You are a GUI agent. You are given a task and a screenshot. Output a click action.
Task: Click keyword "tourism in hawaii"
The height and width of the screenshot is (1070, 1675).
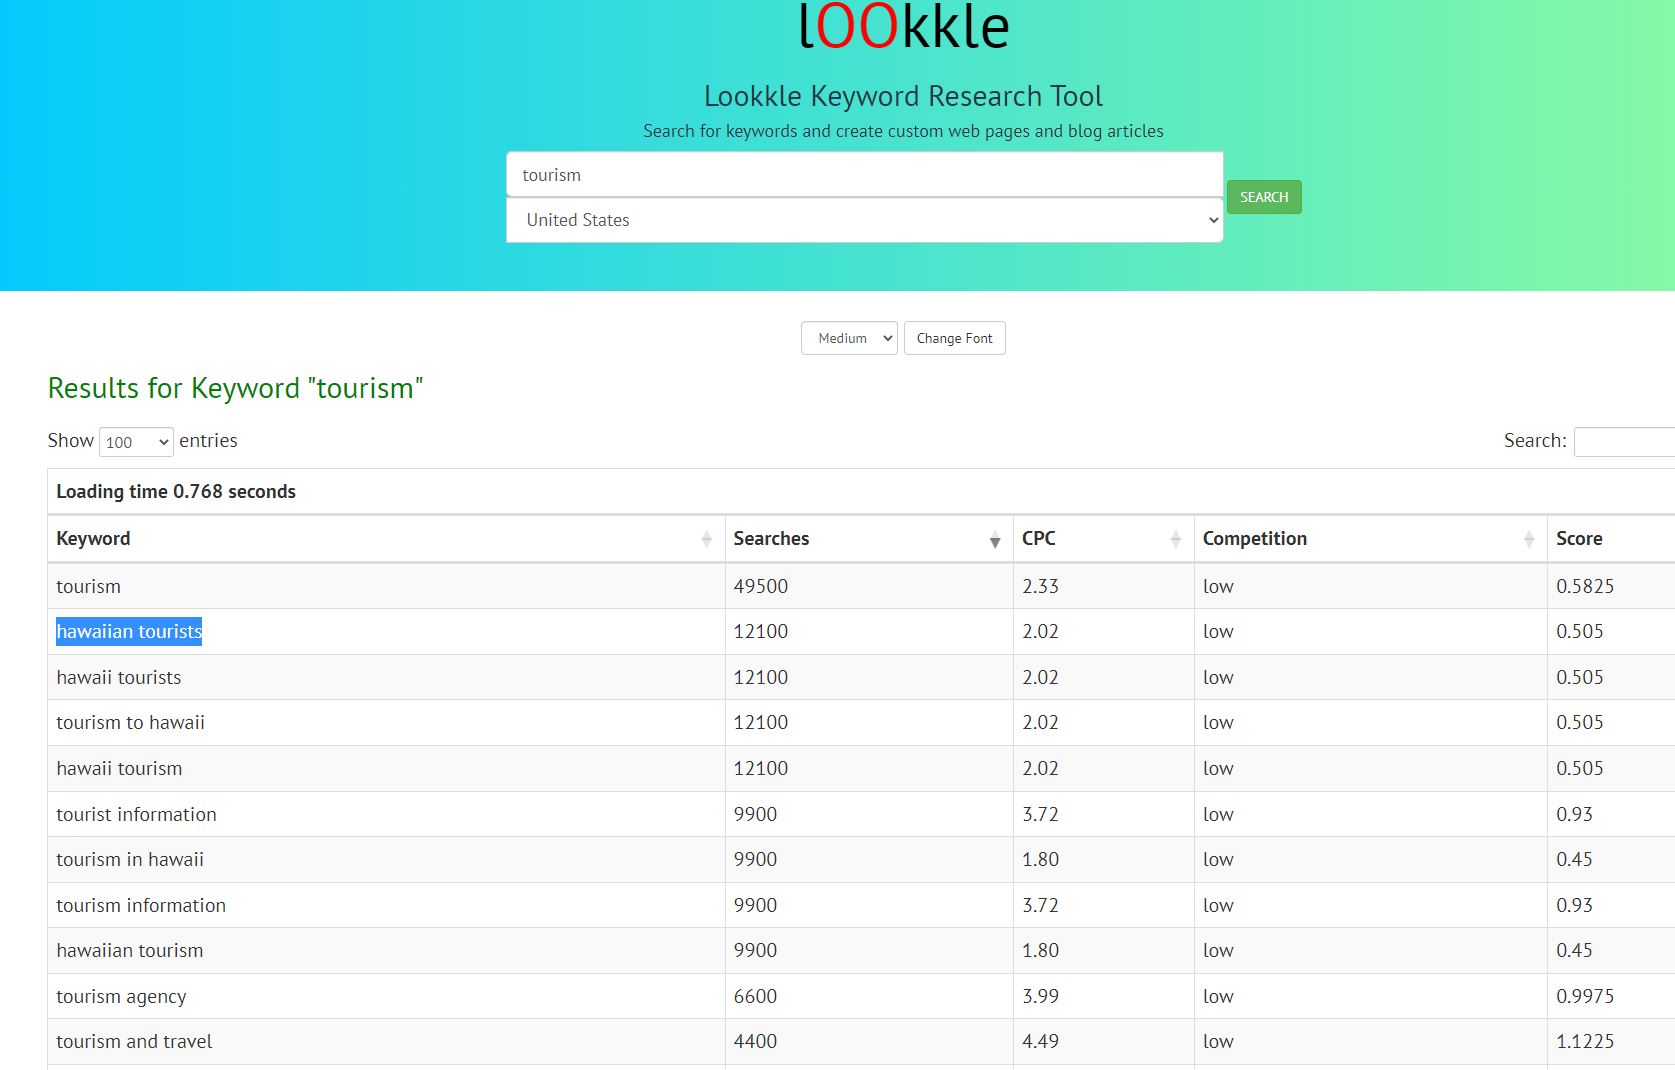[130, 859]
